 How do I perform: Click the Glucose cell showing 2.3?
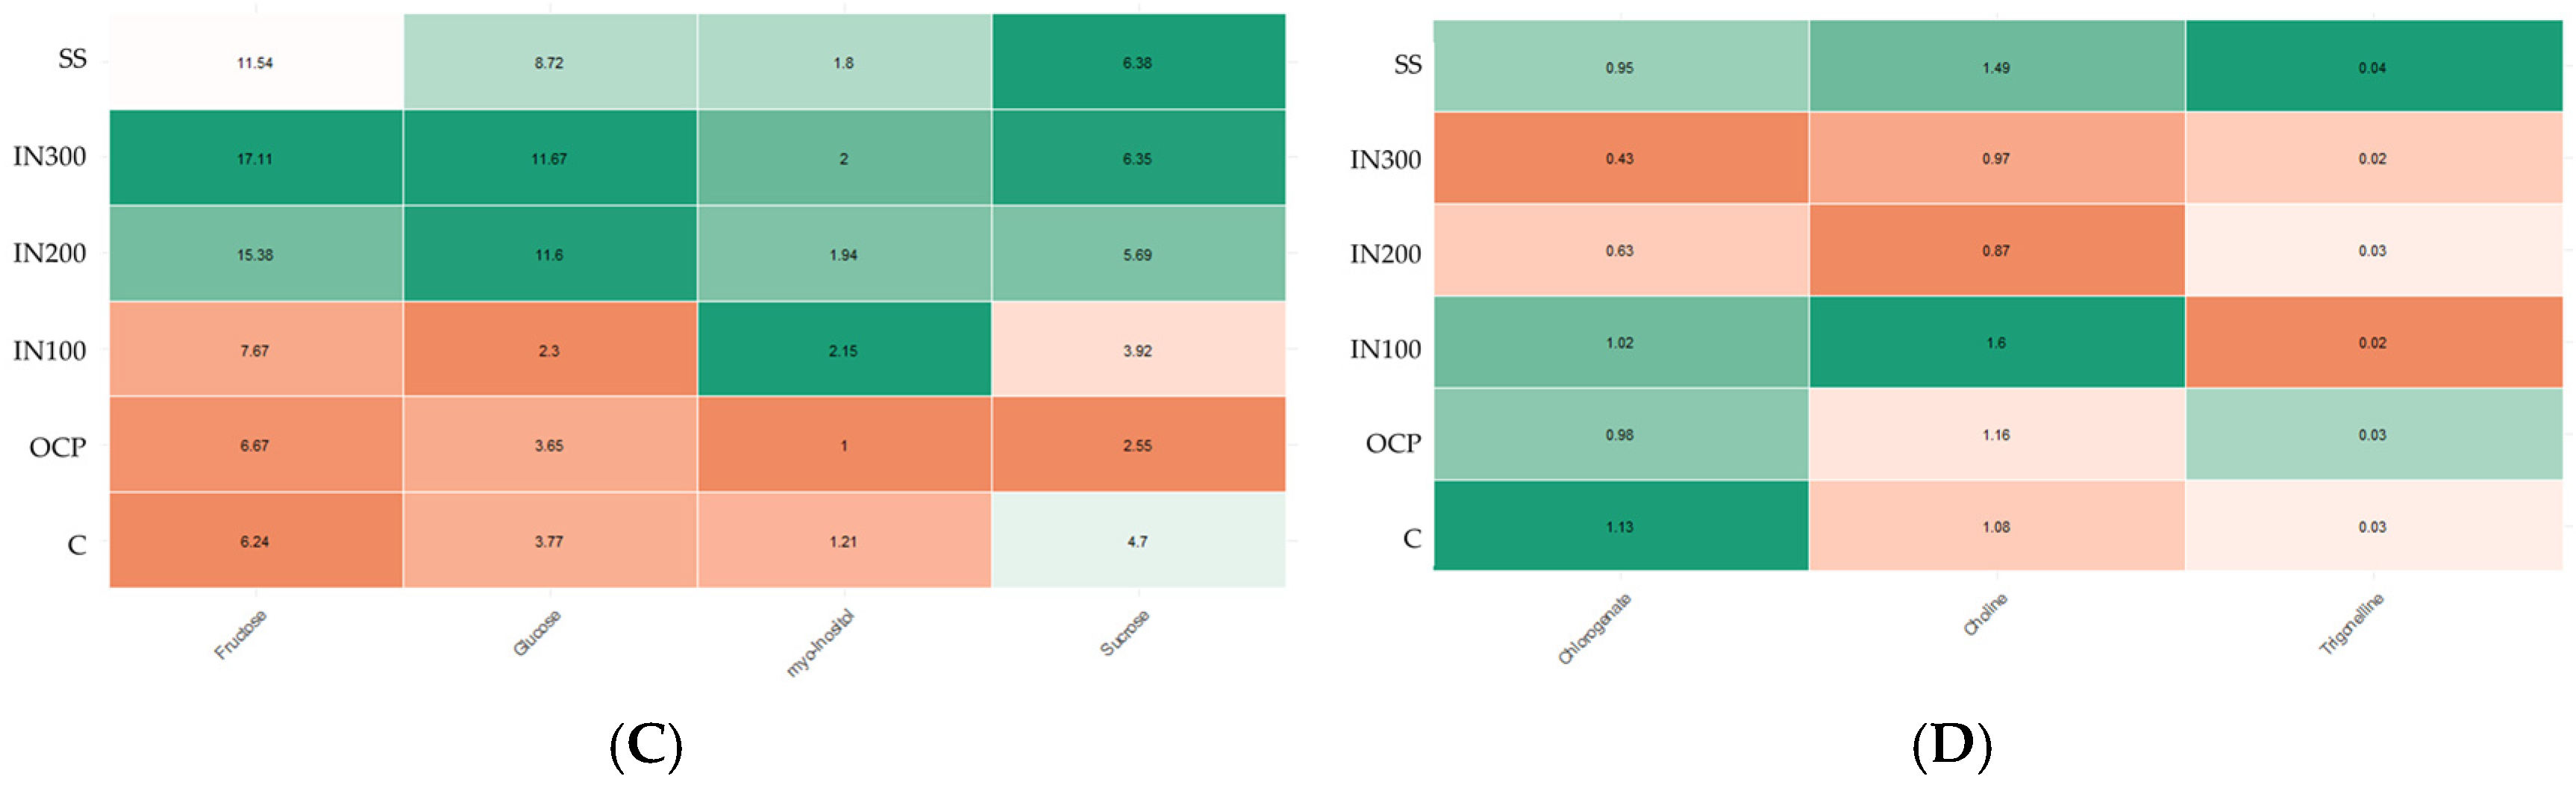coord(549,350)
